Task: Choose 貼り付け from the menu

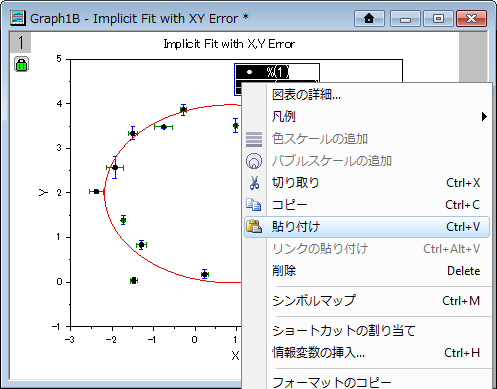Action: (367, 227)
